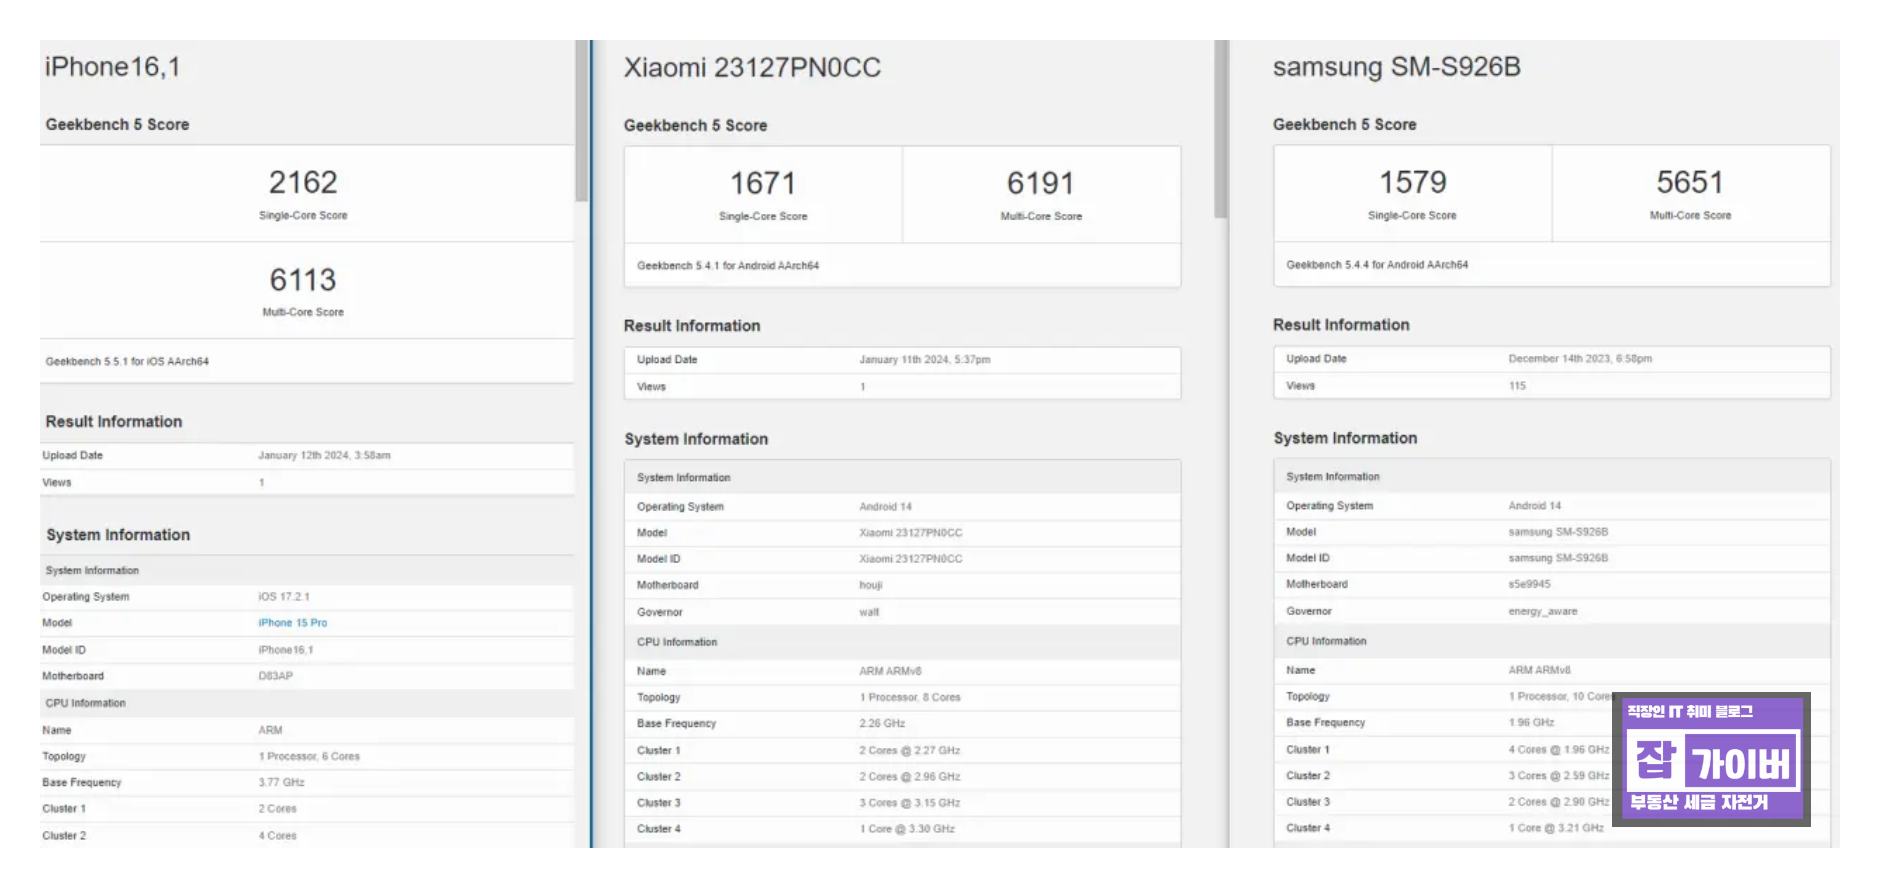The width and height of the screenshot is (1880, 888).
Task: Click the Model ID value 'iPhone16,1'
Action: pos(286,650)
